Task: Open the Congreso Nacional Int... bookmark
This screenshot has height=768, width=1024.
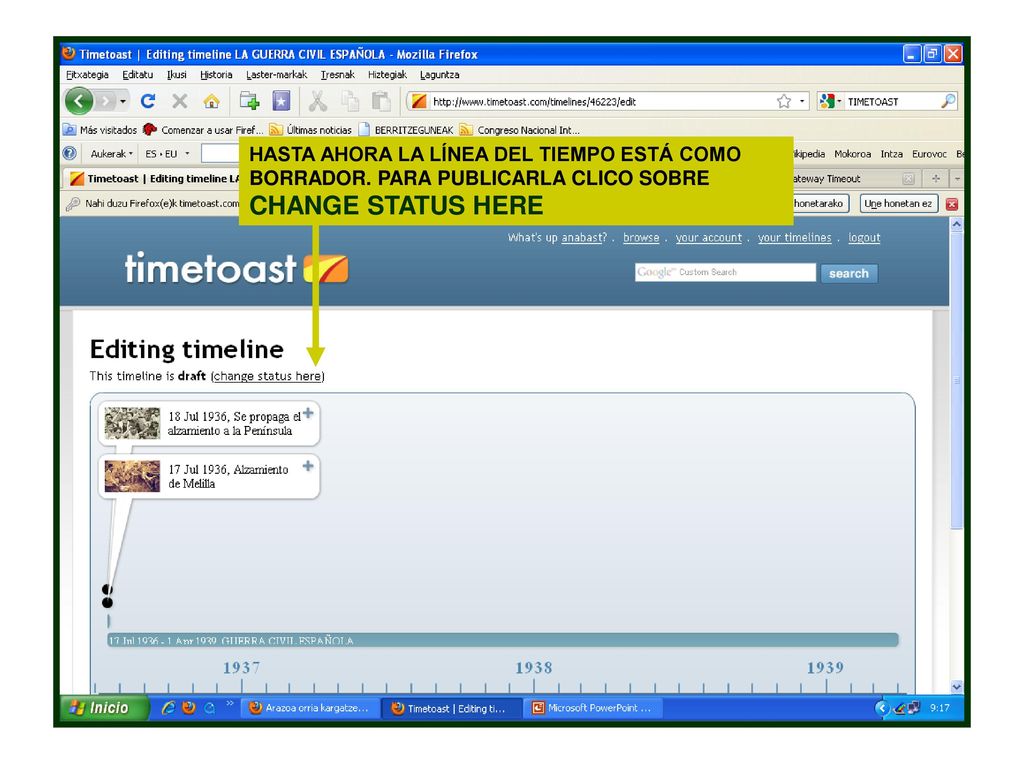Action: tap(520, 130)
